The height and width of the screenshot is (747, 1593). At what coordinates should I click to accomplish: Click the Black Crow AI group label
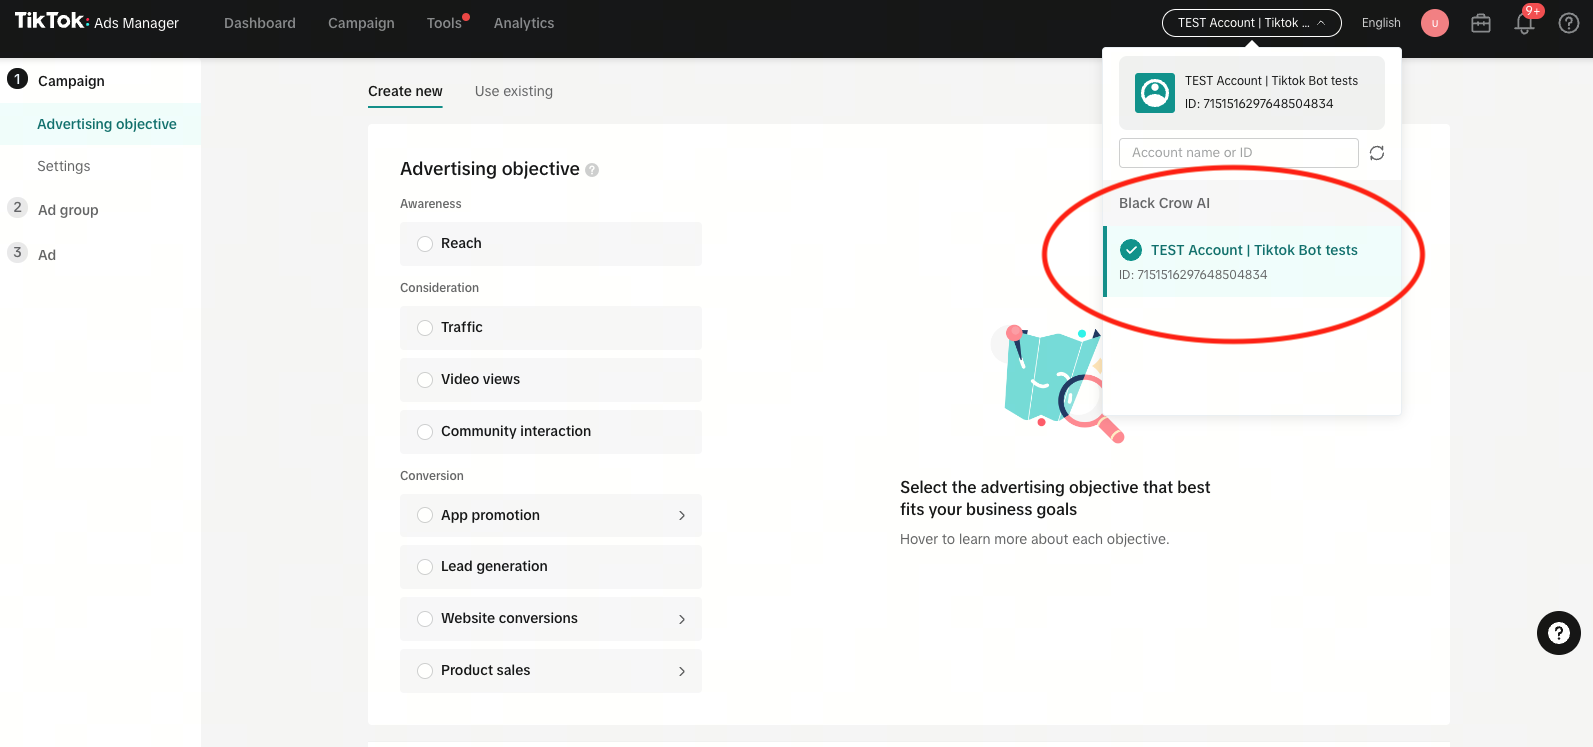coord(1164,203)
